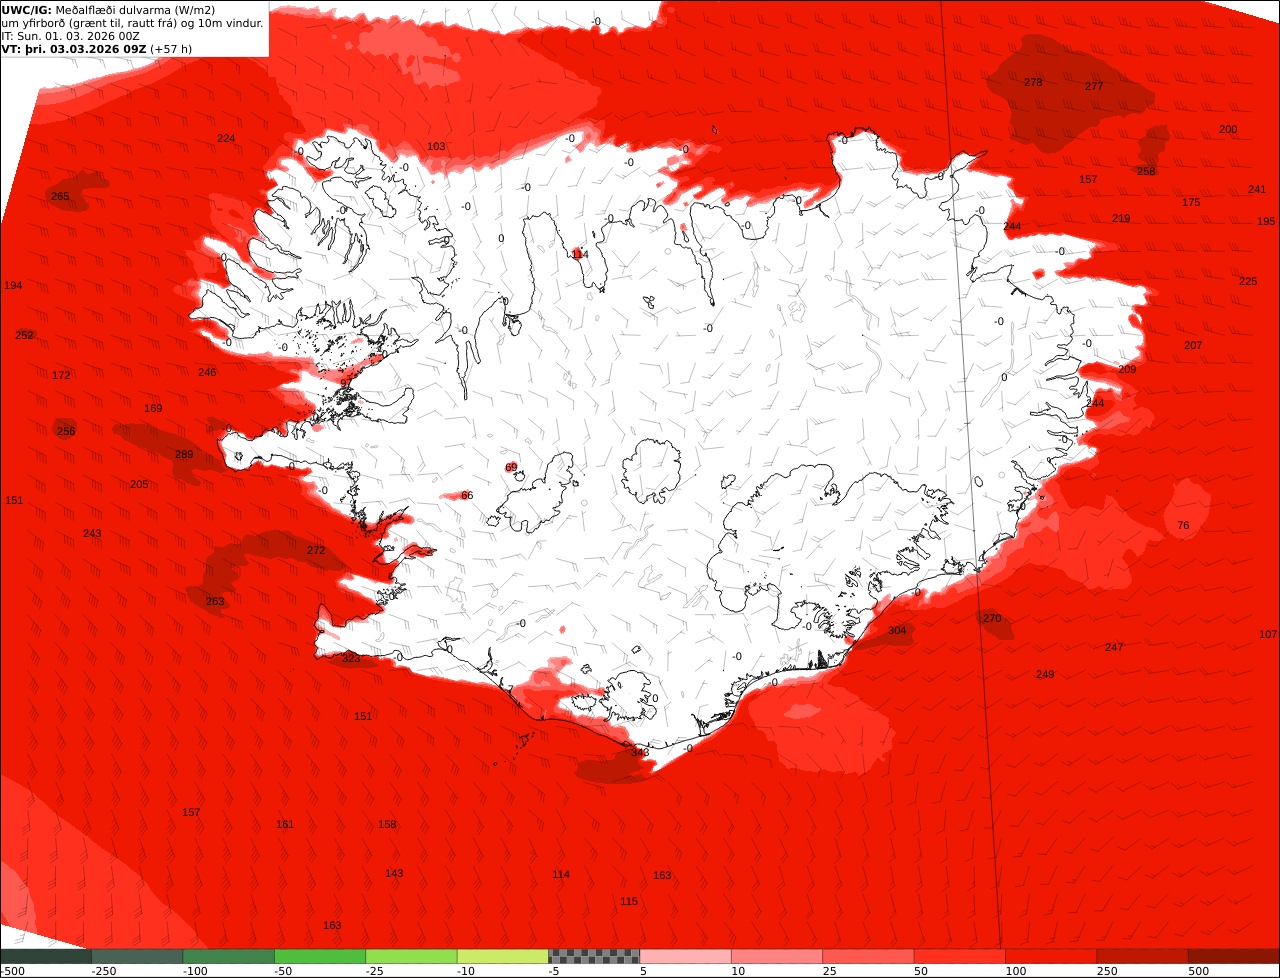The height and width of the screenshot is (978, 1280).
Task: Click the flux value 277
Action: coord(1094,86)
